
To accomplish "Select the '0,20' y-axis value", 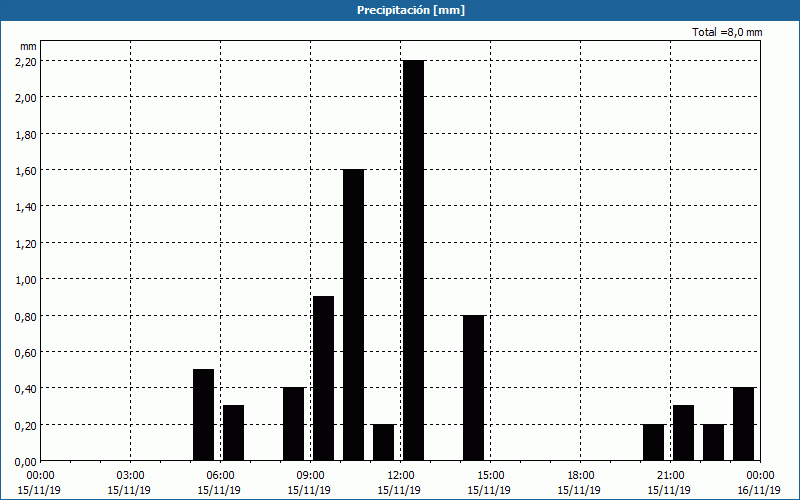I will [x=28, y=426].
